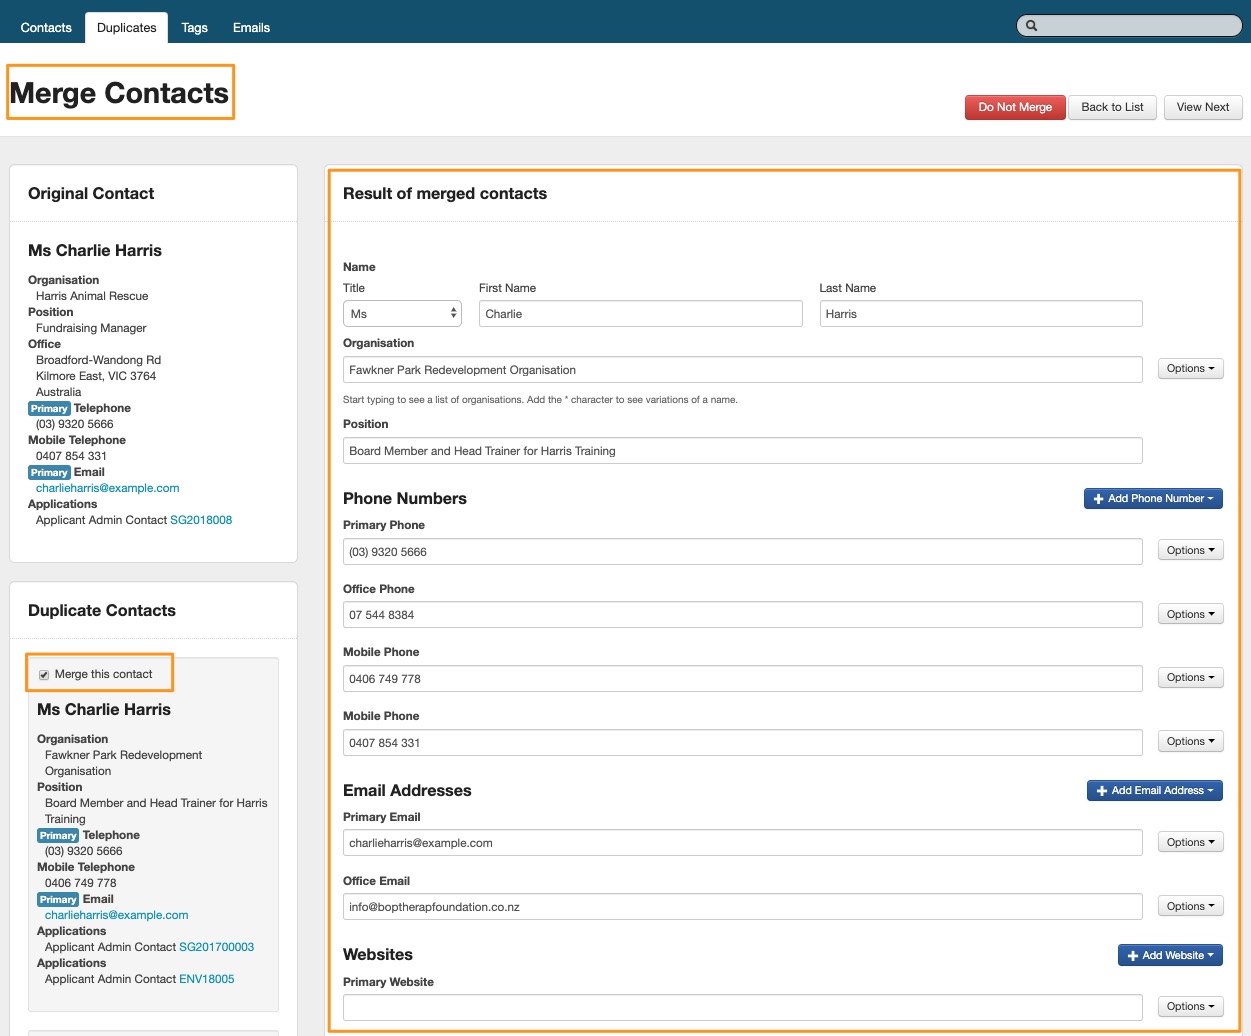Expand Options menu for Organisation field

point(1190,369)
